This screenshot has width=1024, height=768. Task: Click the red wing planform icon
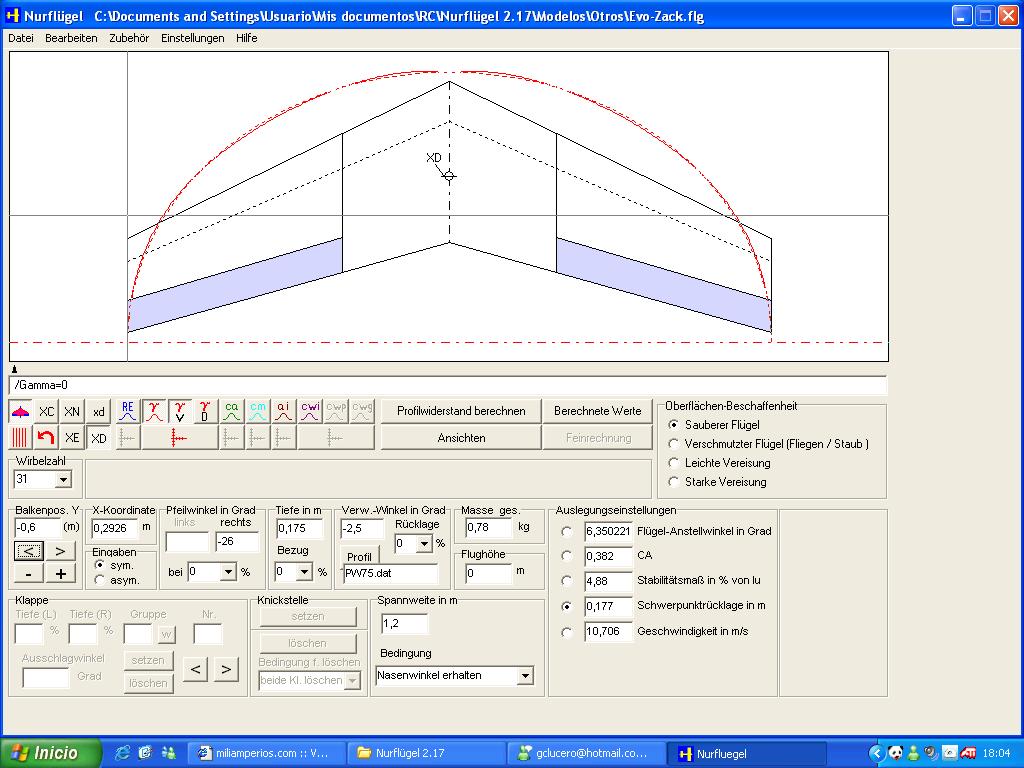click(x=20, y=412)
